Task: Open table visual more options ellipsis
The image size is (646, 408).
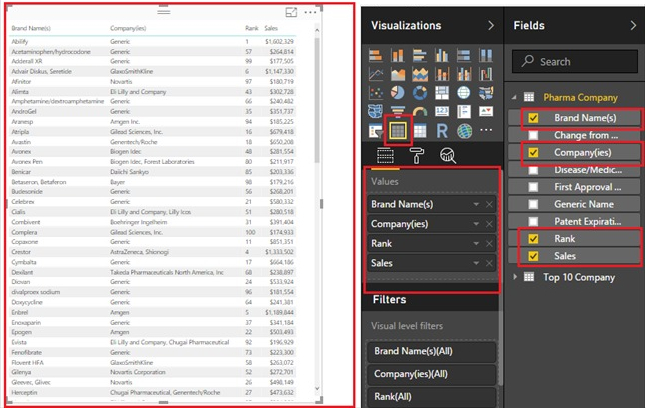Action: [x=310, y=12]
